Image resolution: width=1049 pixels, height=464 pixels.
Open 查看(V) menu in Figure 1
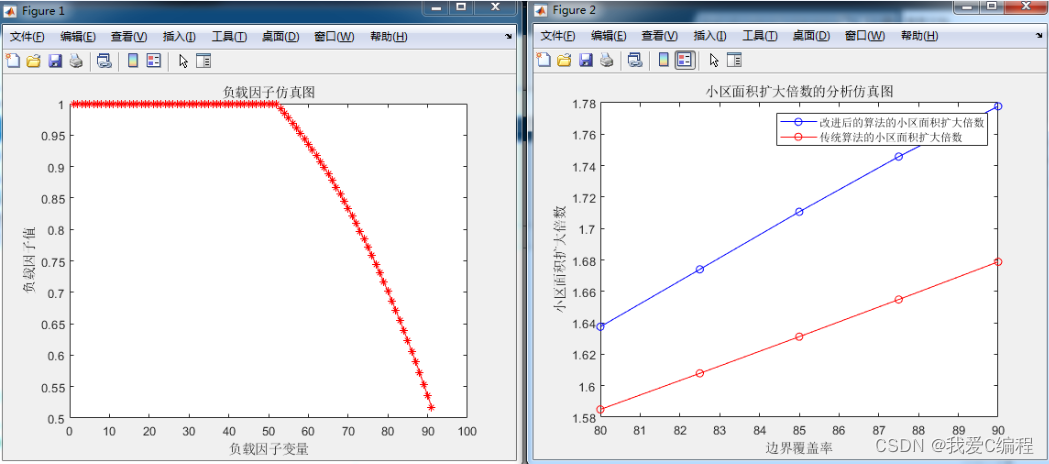tap(129, 37)
